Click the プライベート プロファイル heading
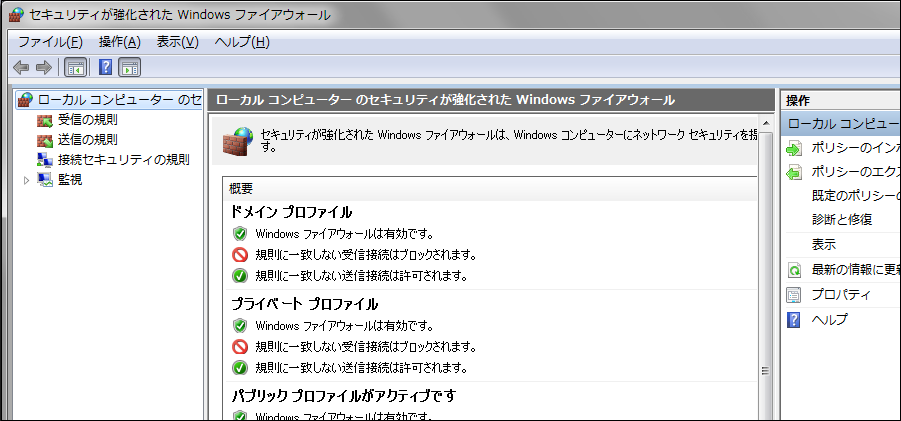 305,304
